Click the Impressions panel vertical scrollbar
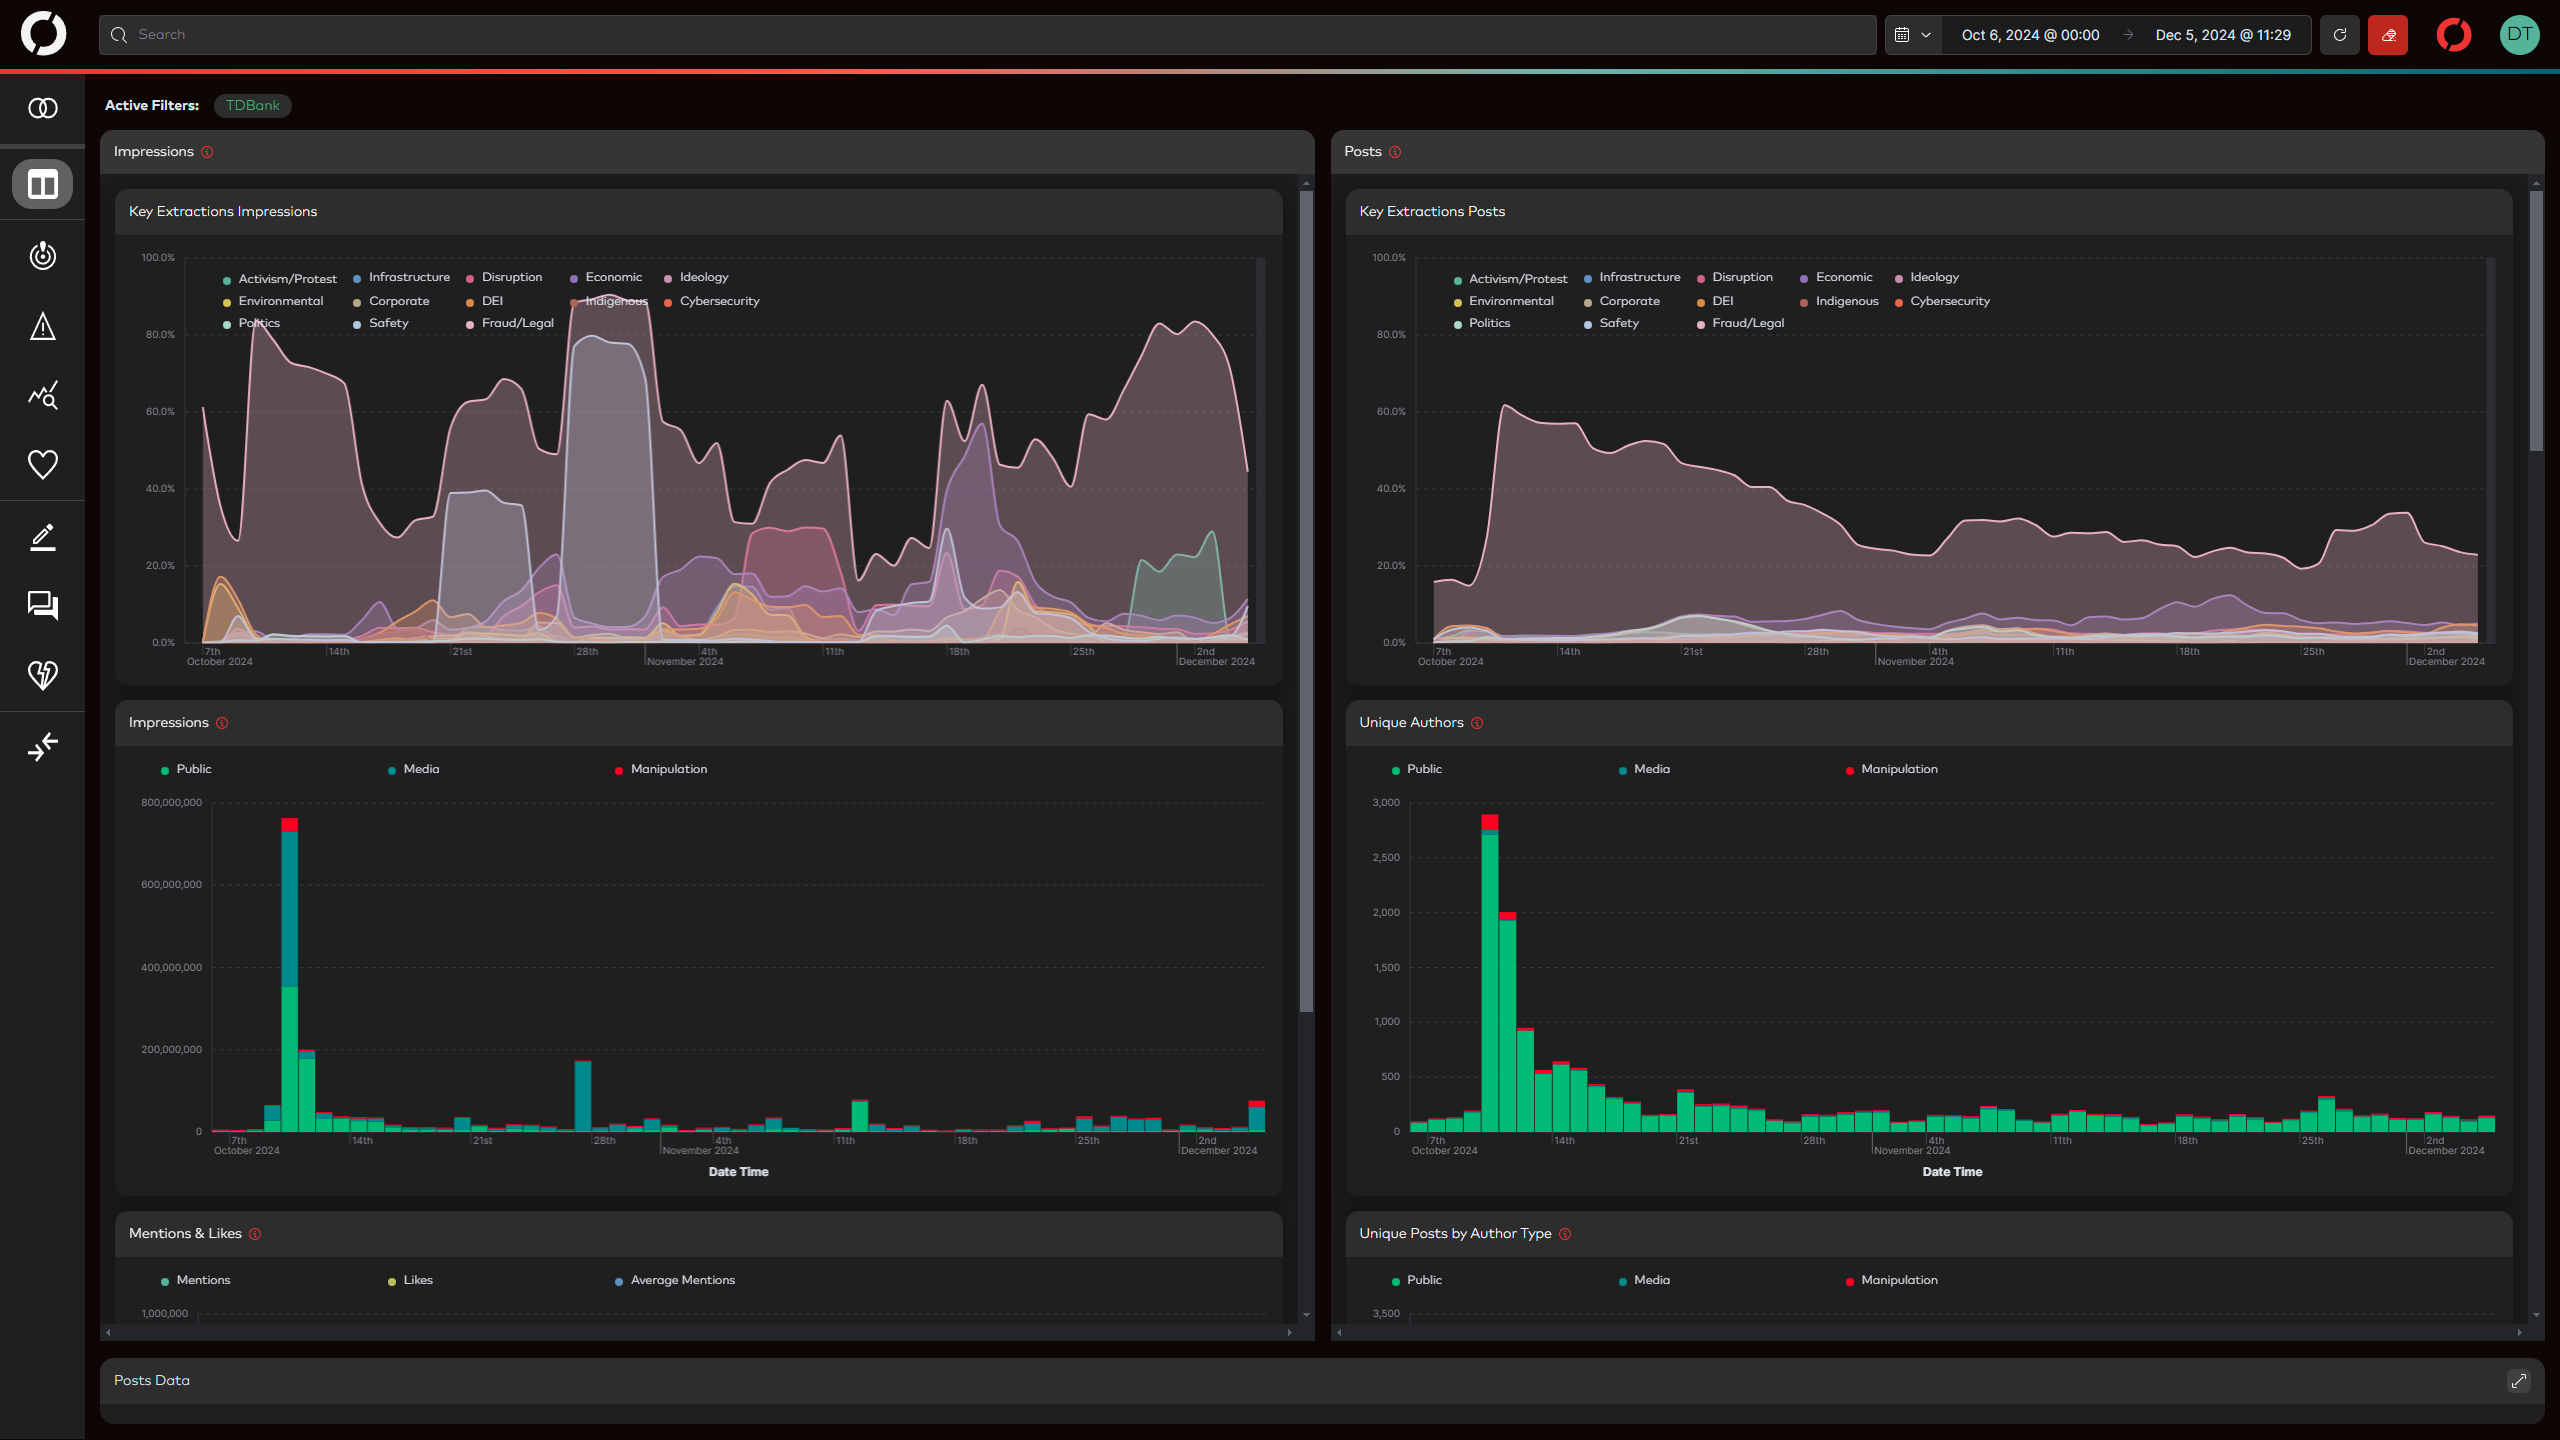This screenshot has width=2560, height=1440. [x=1306, y=600]
